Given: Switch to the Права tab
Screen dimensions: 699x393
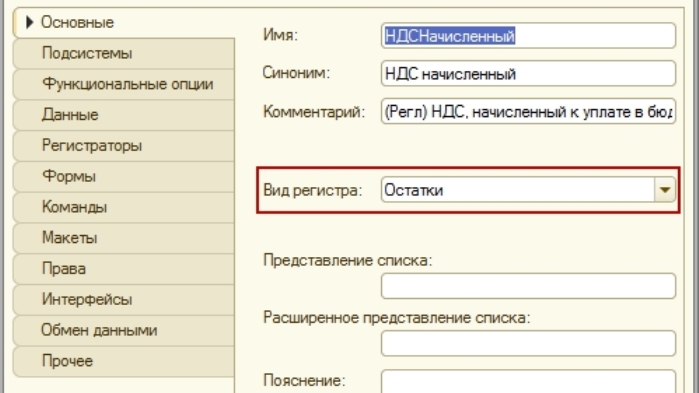Looking at the screenshot, I should pyautogui.click(x=124, y=269).
